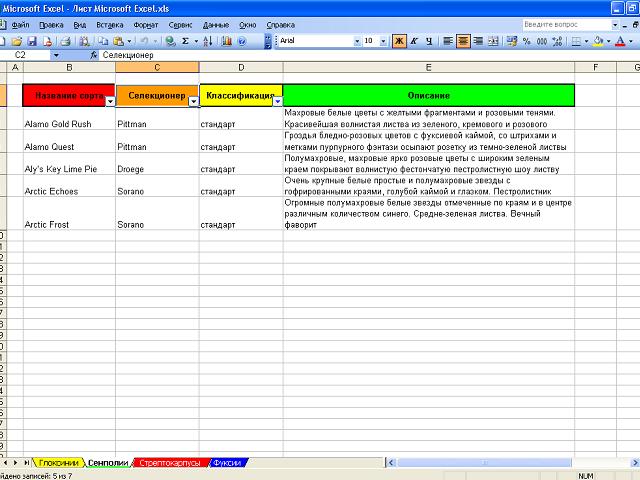Open the Chart Wizard icon
Screen dimensions: 640x480
pyautogui.click(x=227, y=41)
